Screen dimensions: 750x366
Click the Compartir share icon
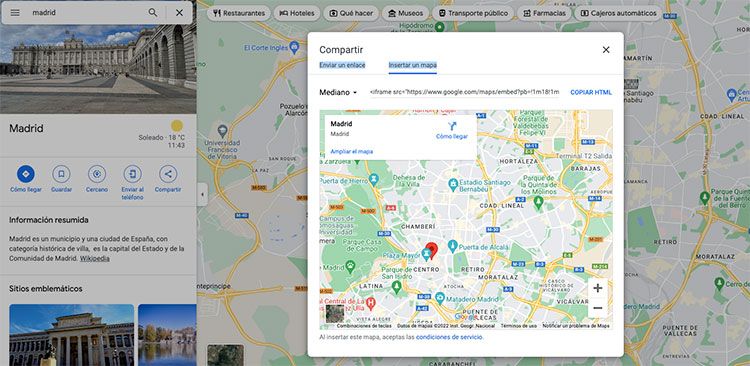pos(168,174)
